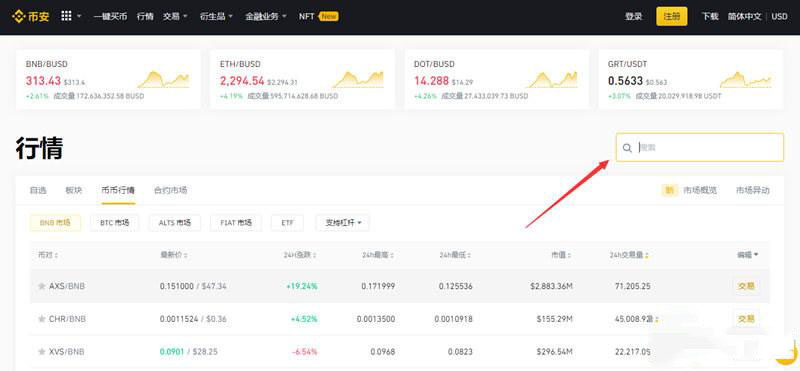Switch to the 合约市场 tab
Image resolution: width=800 pixels, height=371 pixels.
[x=170, y=190]
